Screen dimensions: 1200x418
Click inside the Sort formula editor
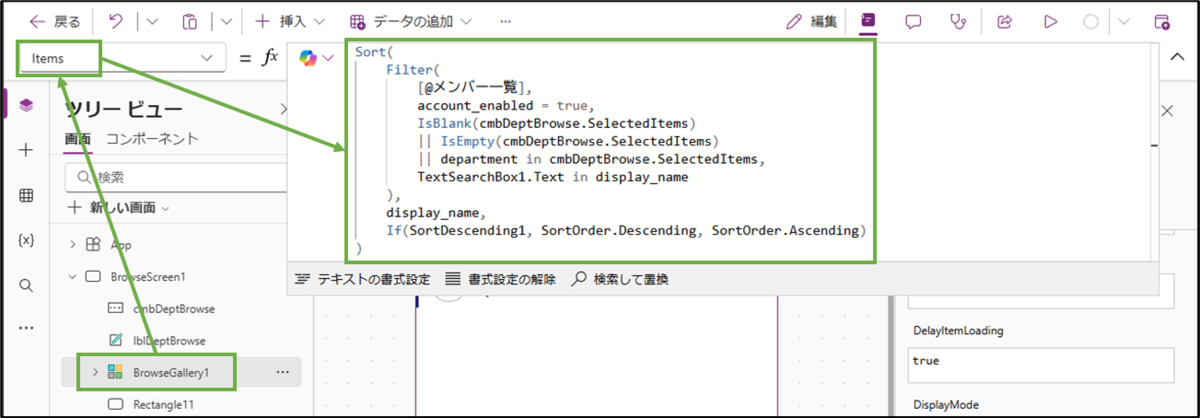click(610, 151)
